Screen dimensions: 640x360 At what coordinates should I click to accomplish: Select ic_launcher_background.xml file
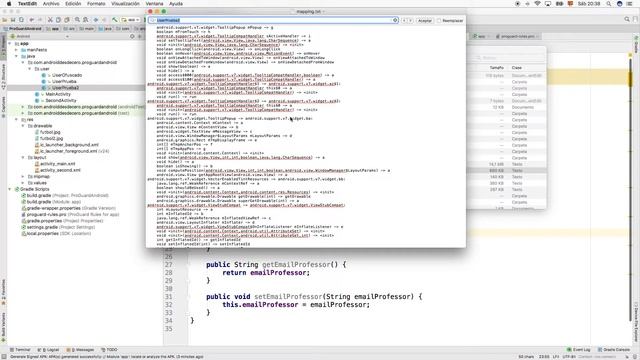[x=69, y=145]
